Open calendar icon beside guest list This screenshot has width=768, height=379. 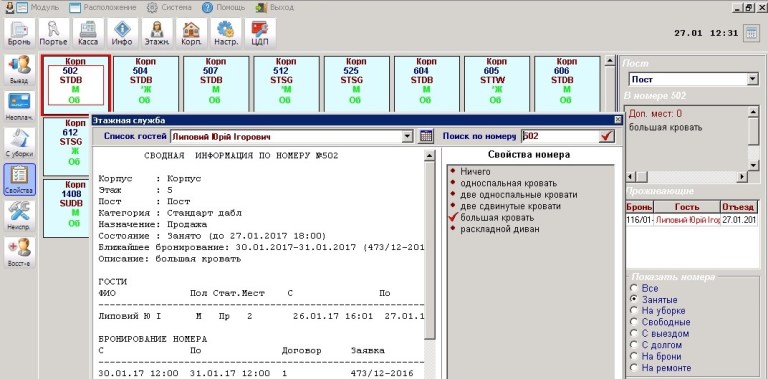point(426,136)
